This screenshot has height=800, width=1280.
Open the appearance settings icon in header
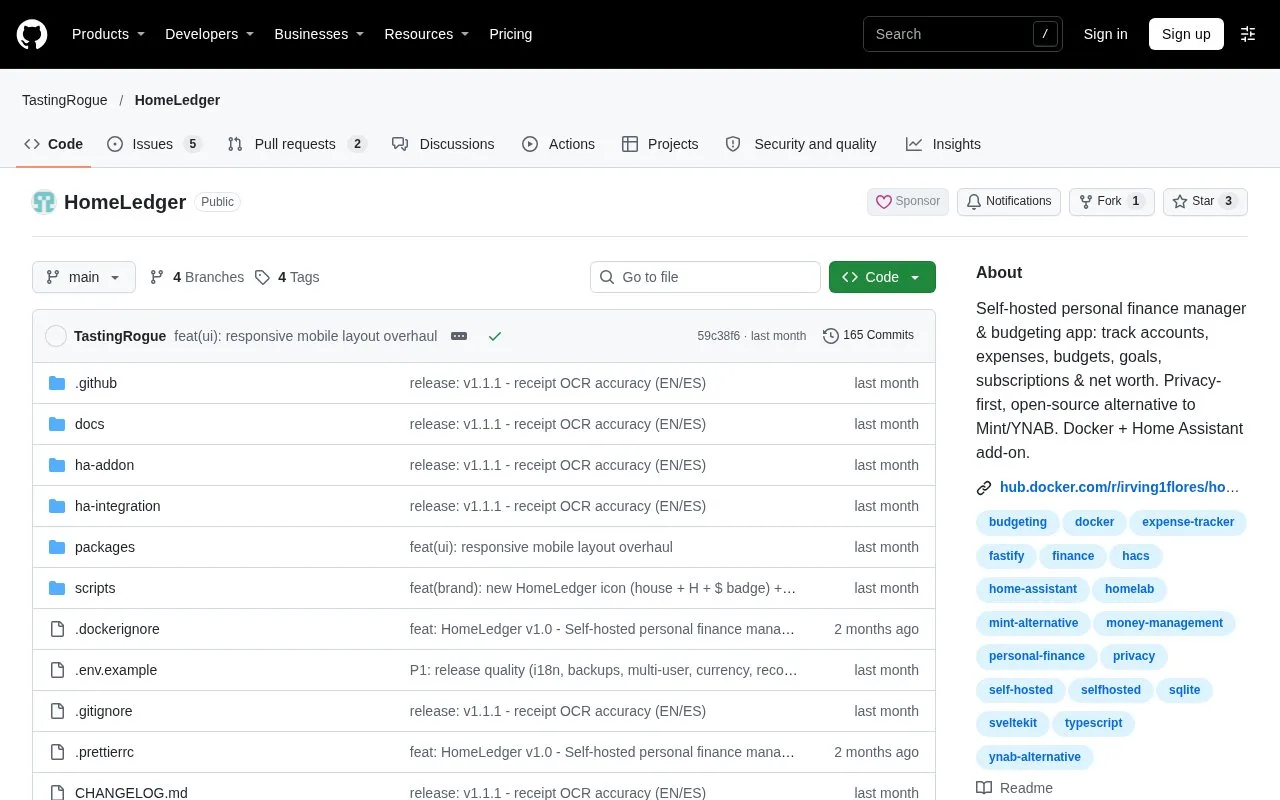click(1248, 34)
